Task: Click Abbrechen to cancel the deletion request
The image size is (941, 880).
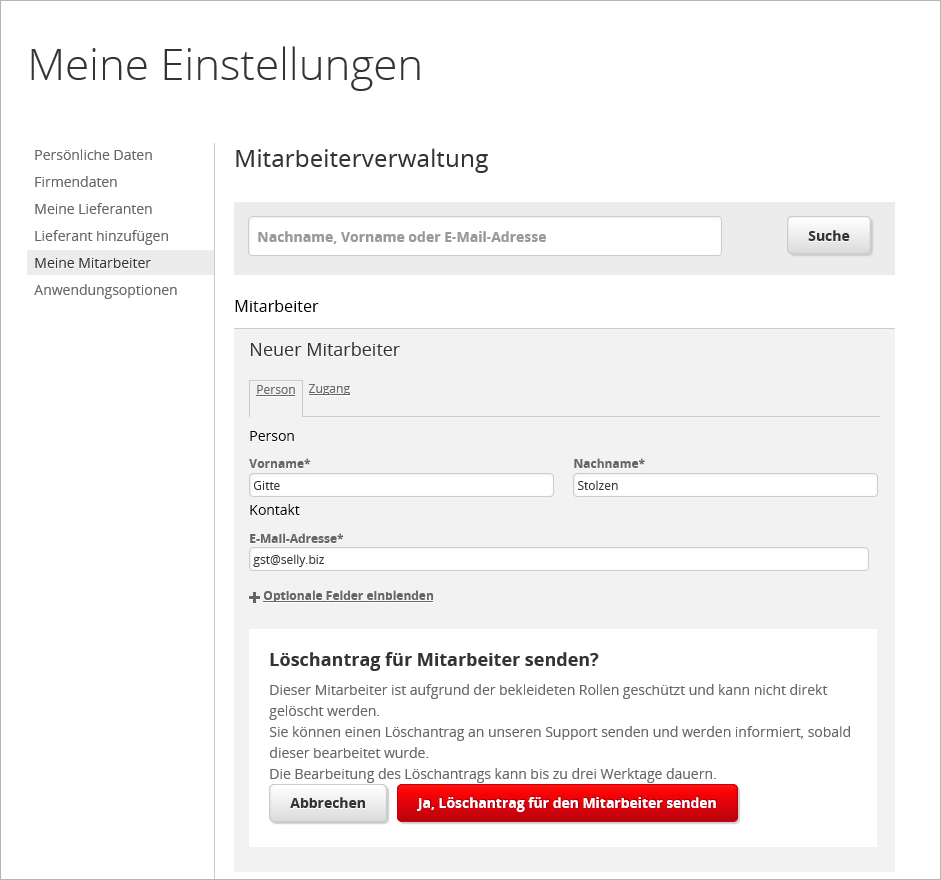Action: [328, 803]
